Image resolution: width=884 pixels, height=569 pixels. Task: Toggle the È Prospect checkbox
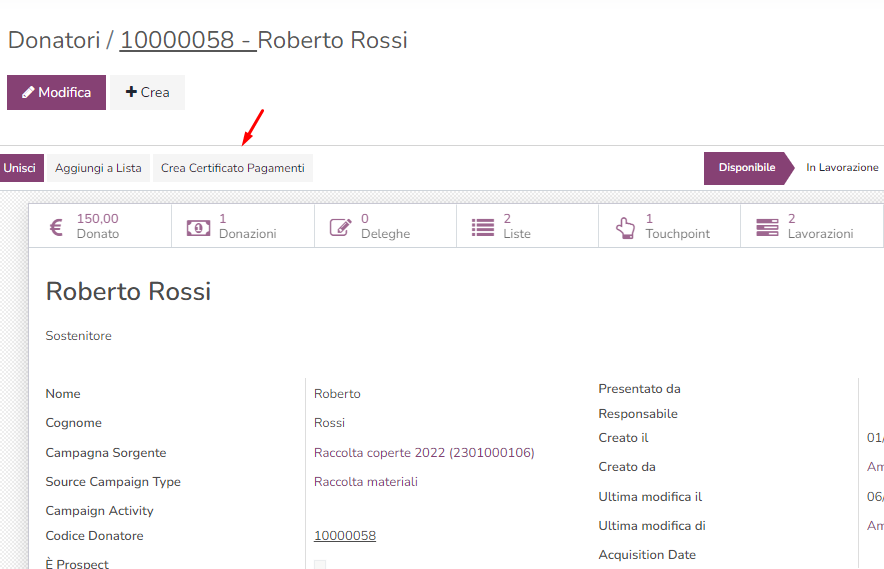tap(320, 565)
